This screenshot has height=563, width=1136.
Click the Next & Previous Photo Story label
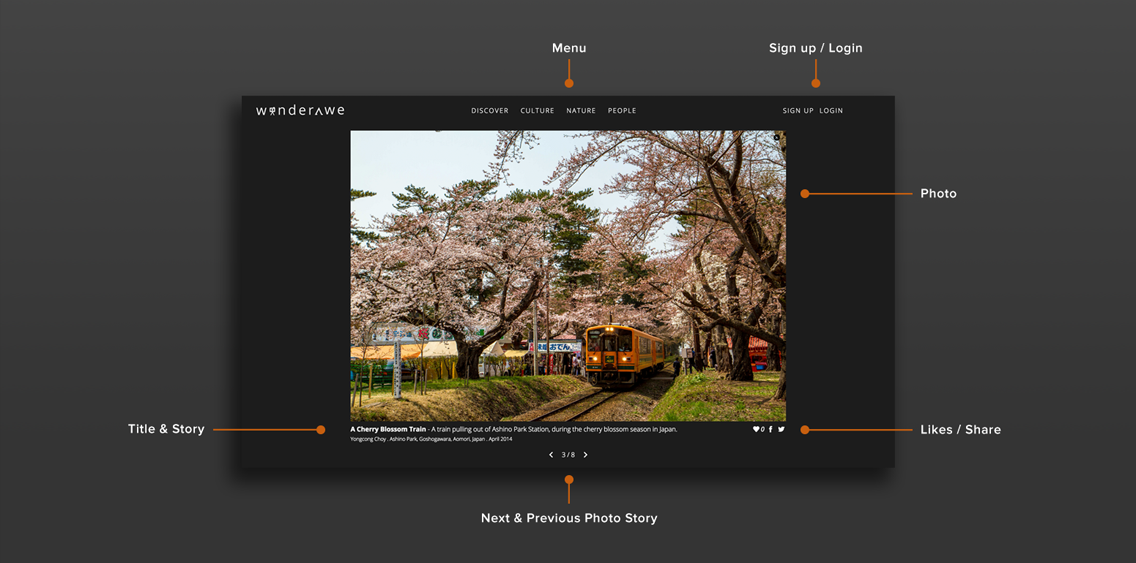569,518
